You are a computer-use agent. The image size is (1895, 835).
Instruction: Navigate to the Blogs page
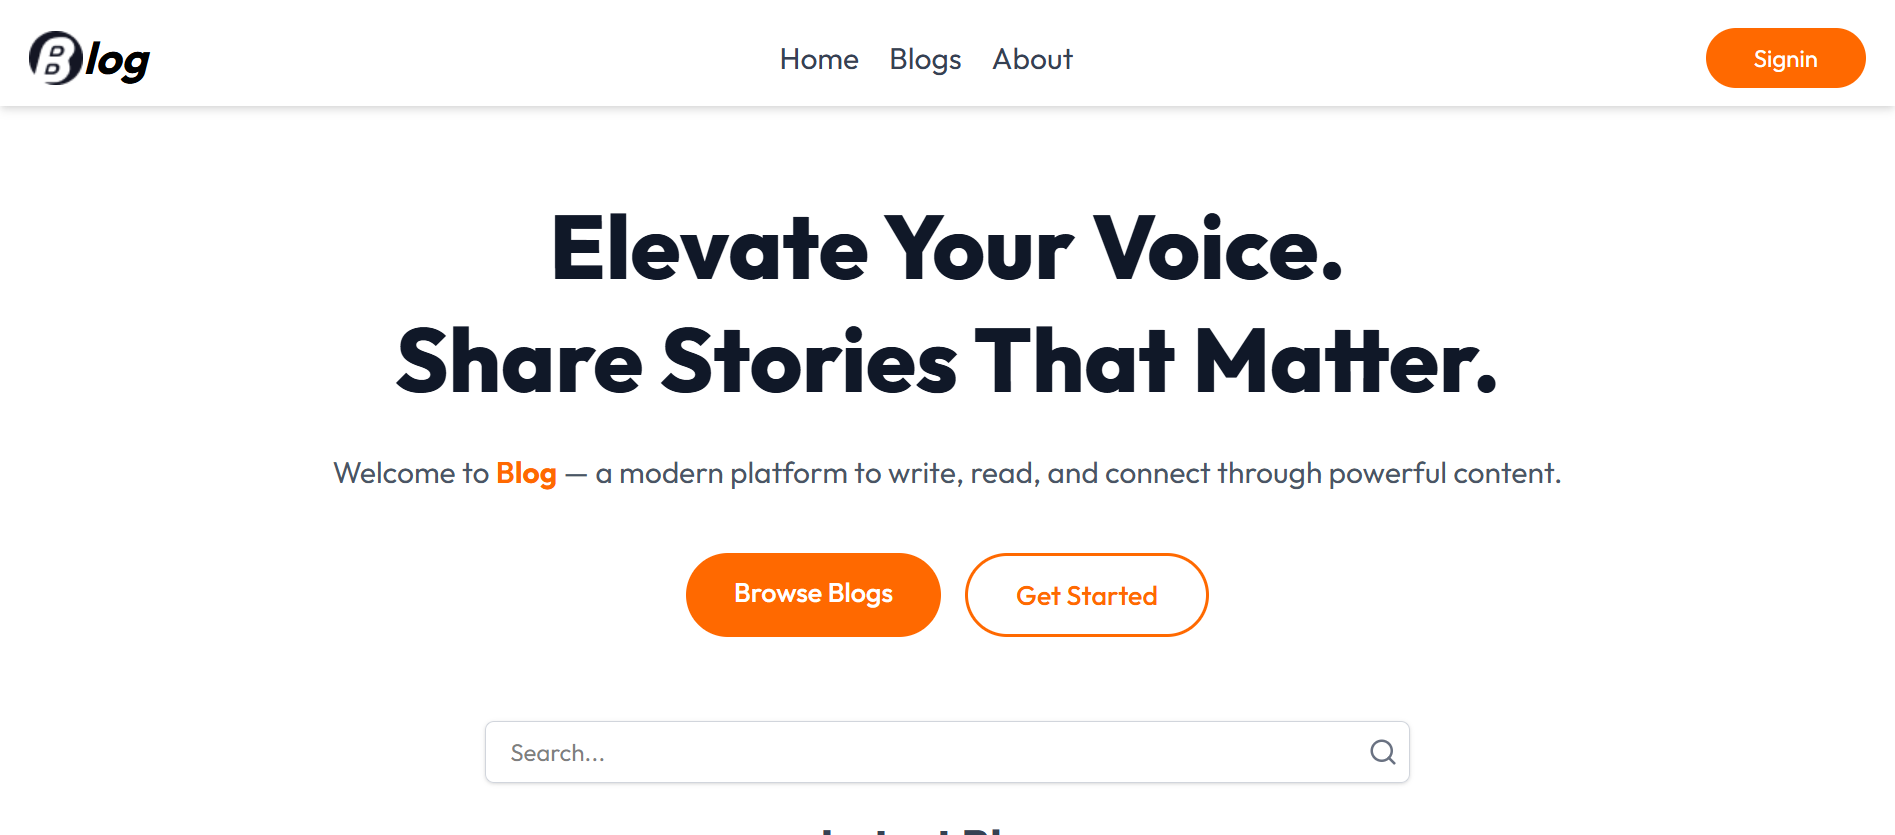click(x=924, y=59)
